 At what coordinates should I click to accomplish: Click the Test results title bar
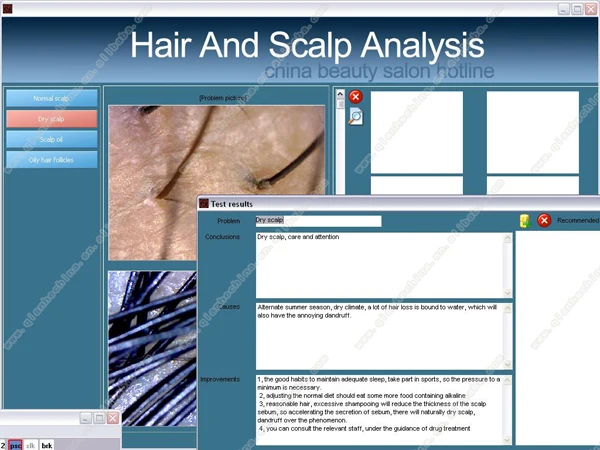[399, 204]
